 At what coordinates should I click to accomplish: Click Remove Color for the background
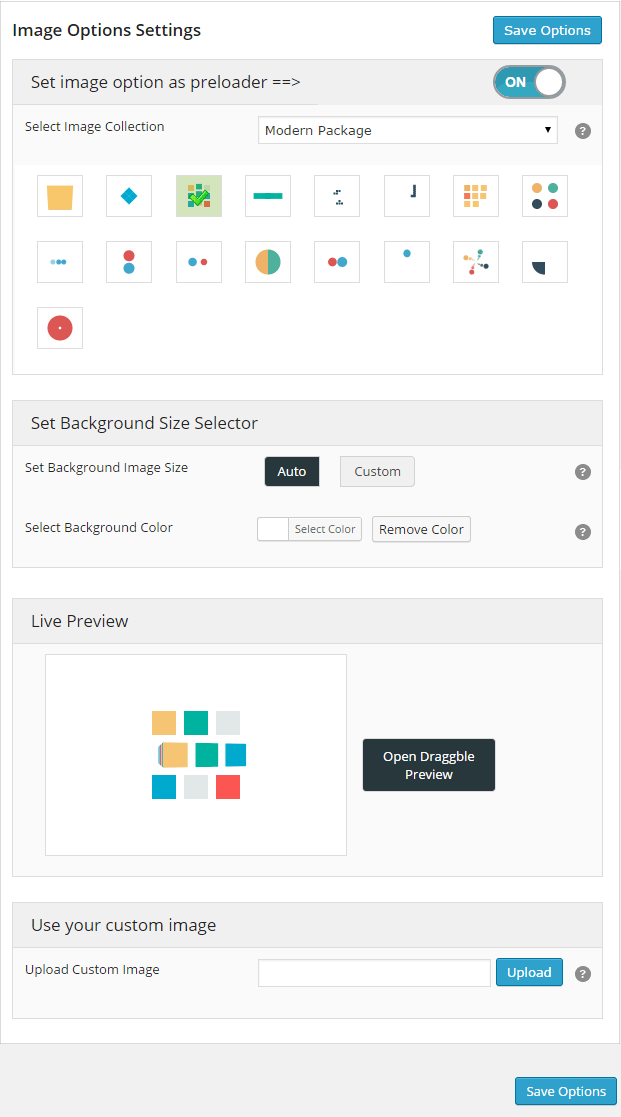tap(421, 529)
